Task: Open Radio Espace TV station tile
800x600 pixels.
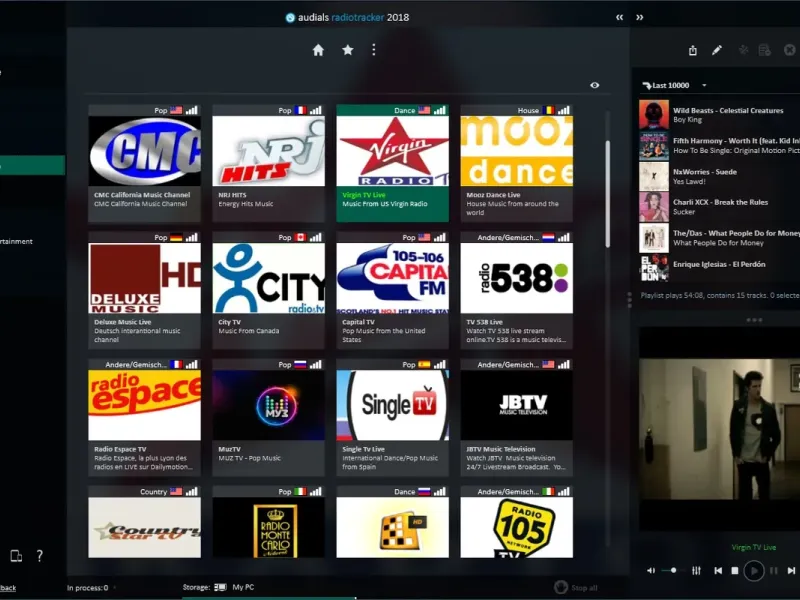Action: pos(144,417)
